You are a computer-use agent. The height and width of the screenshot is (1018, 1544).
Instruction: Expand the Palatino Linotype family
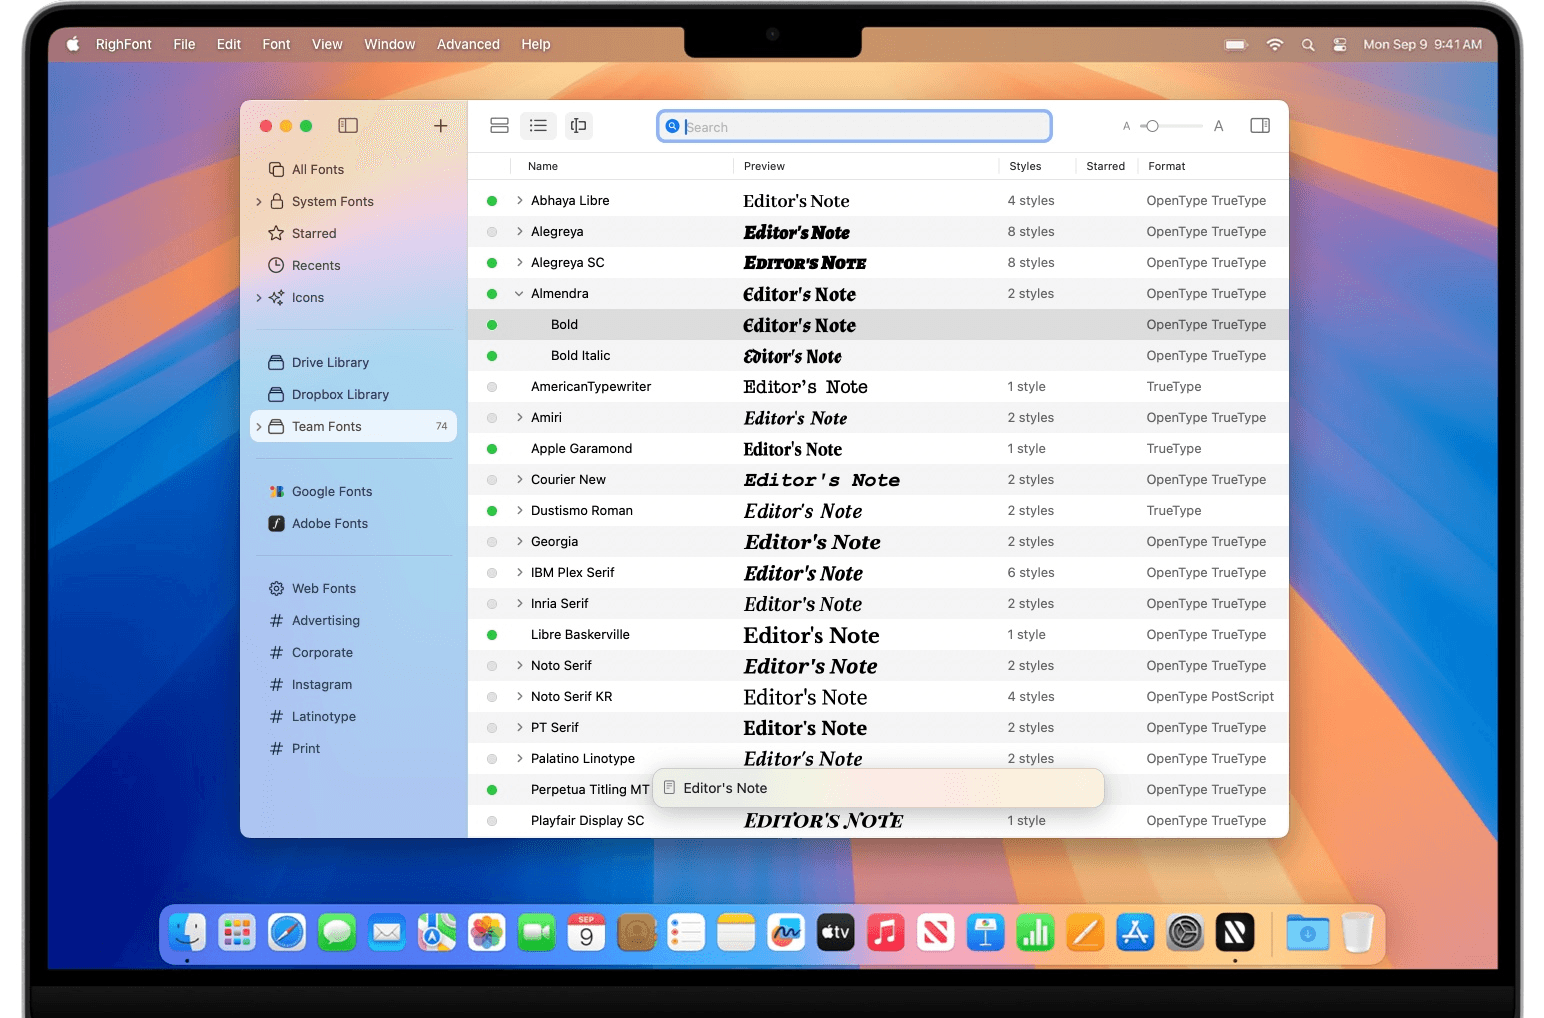(x=519, y=759)
